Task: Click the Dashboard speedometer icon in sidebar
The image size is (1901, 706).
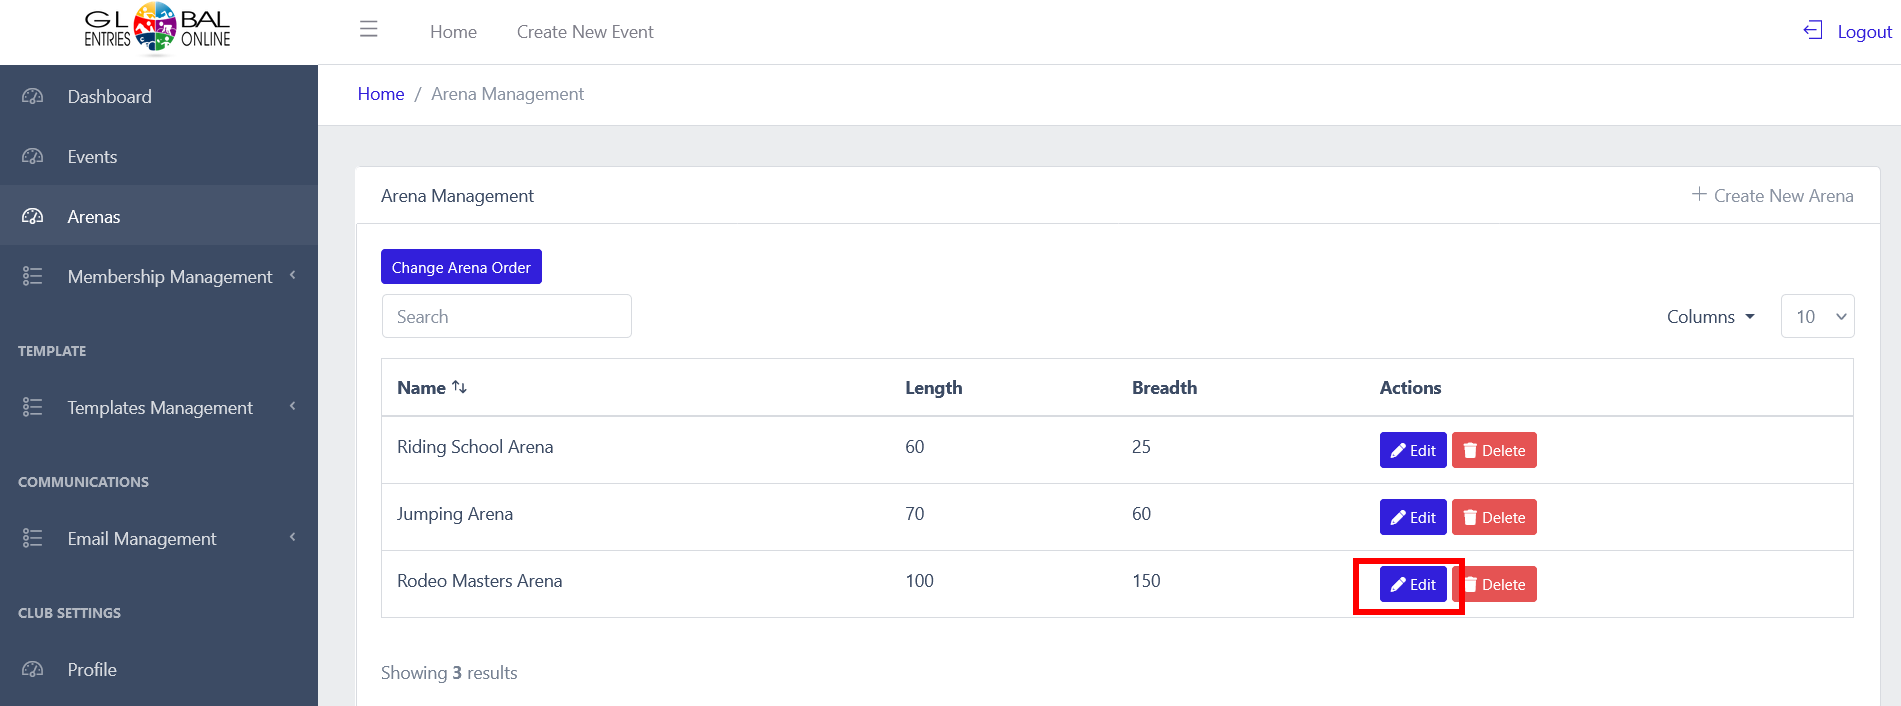Action: (33, 97)
